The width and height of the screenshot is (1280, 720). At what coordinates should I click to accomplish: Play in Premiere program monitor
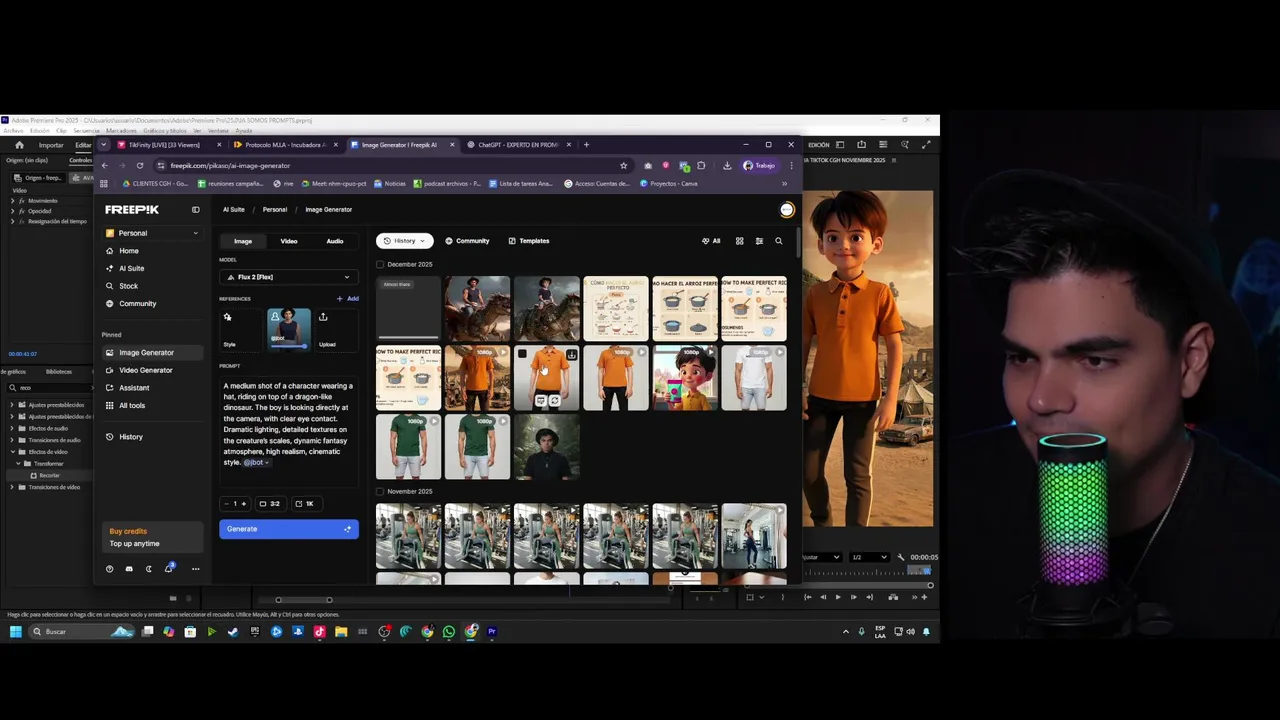pos(838,597)
